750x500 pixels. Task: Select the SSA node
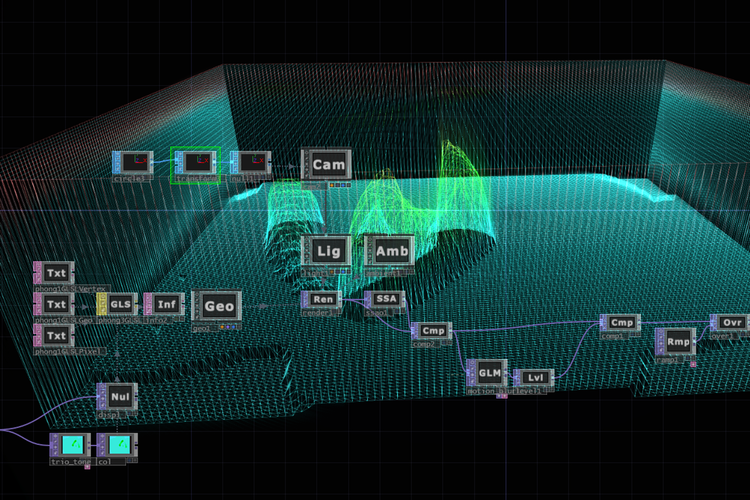pos(384,299)
